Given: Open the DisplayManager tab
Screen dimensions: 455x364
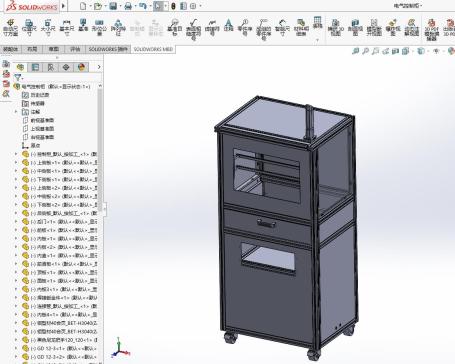Looking at the screenshot, I should (81, 67).
